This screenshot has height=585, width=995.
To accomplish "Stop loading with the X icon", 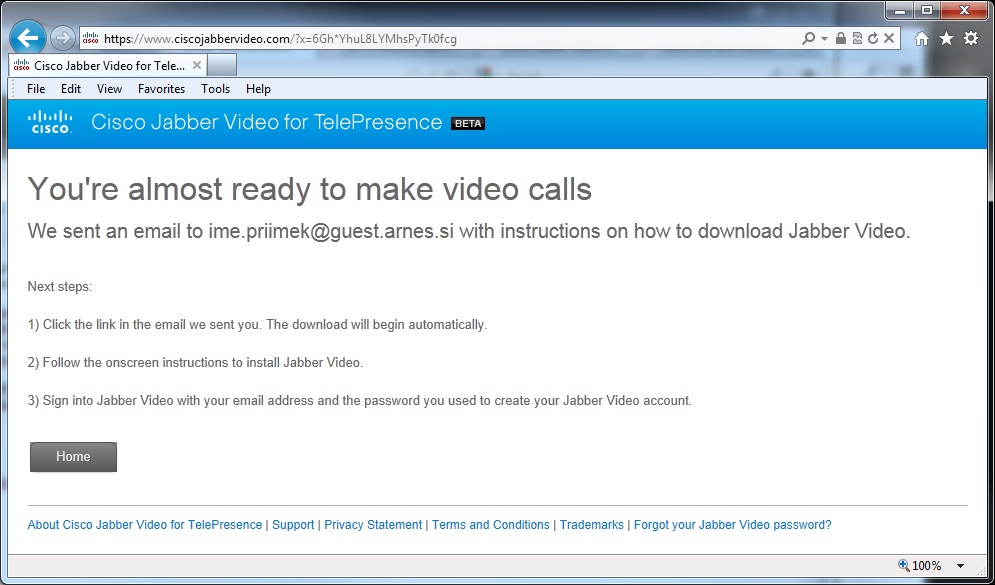I will [x=889, y=38].
